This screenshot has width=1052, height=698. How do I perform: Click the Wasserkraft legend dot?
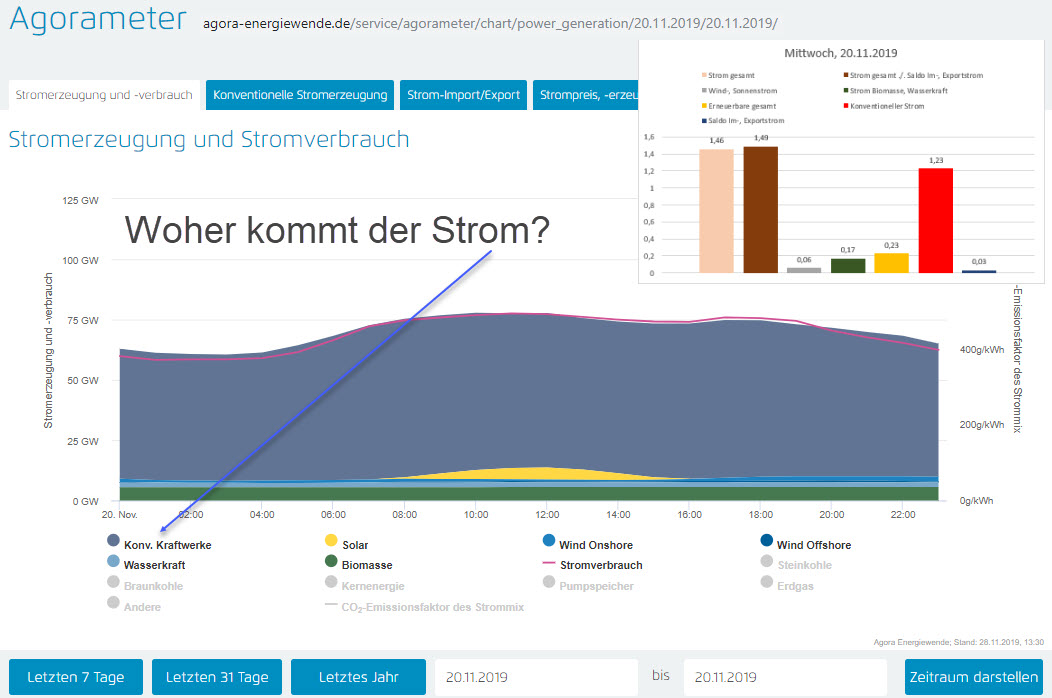(x=114, y=562)
